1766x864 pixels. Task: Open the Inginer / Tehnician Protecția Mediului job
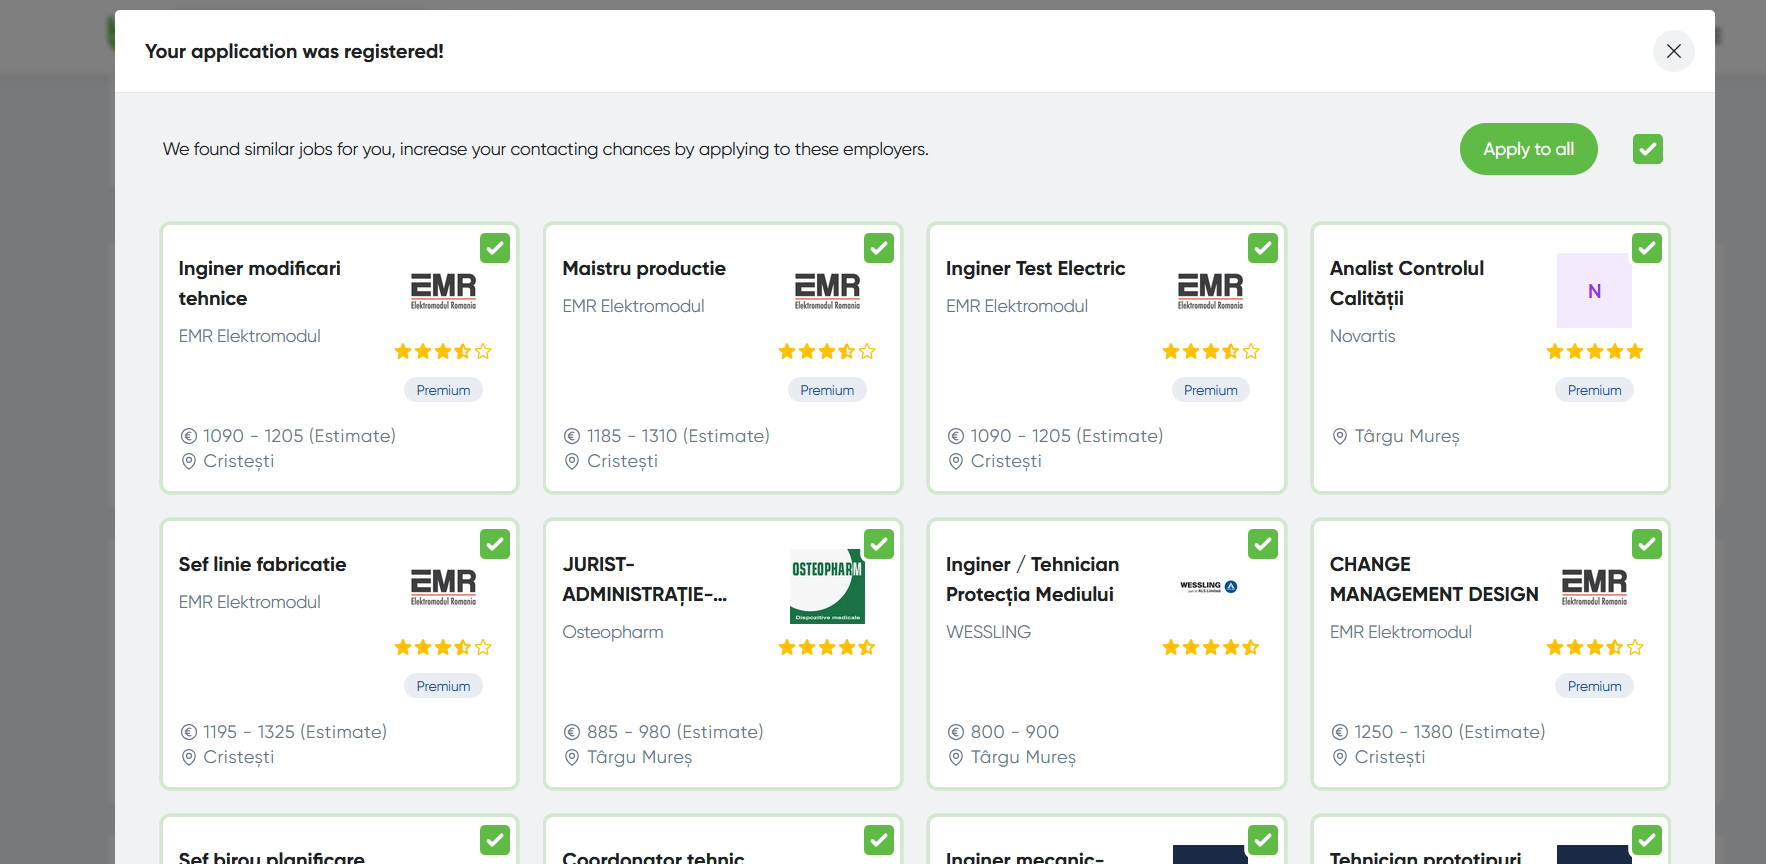click(1031, 579)
